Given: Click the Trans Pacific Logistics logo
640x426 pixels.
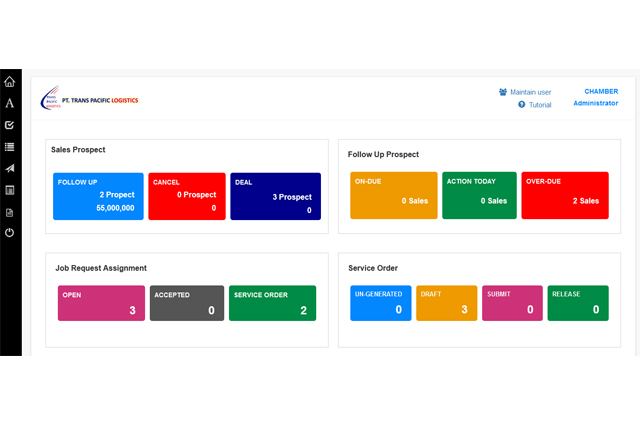Looking at the screenshot, I should tap(89, 100).
